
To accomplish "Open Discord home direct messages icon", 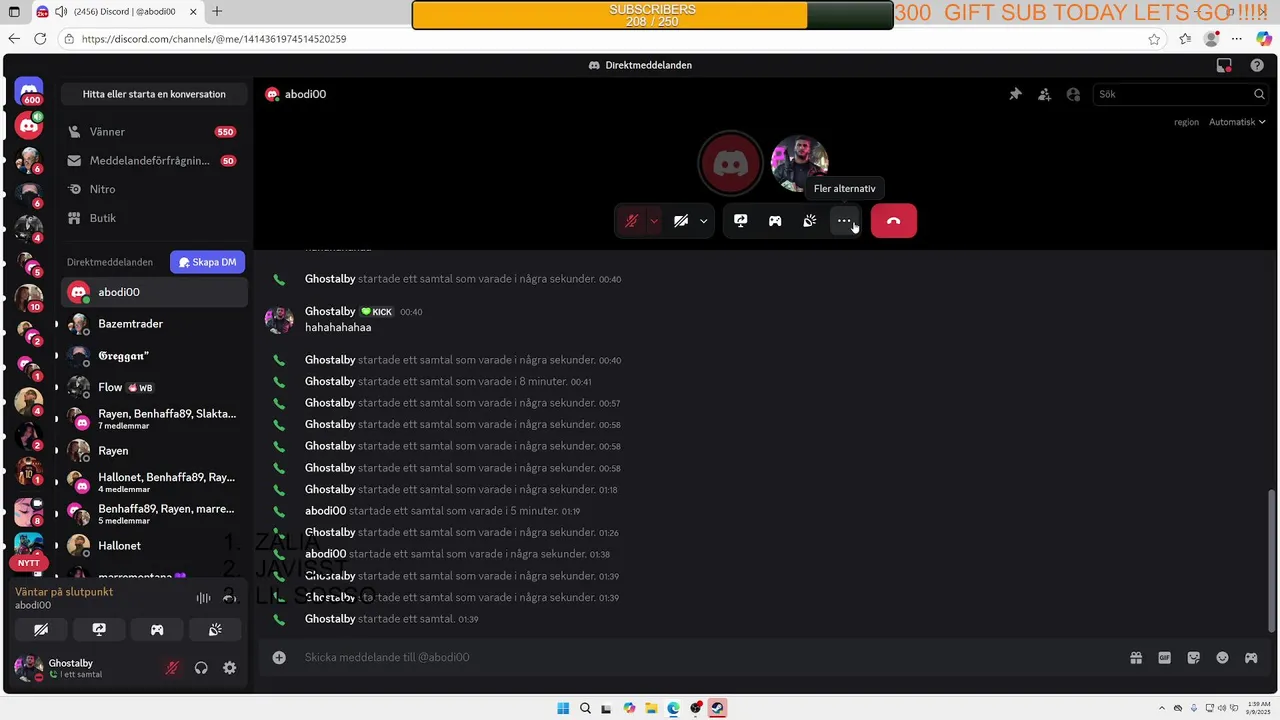I will [29, 93].
